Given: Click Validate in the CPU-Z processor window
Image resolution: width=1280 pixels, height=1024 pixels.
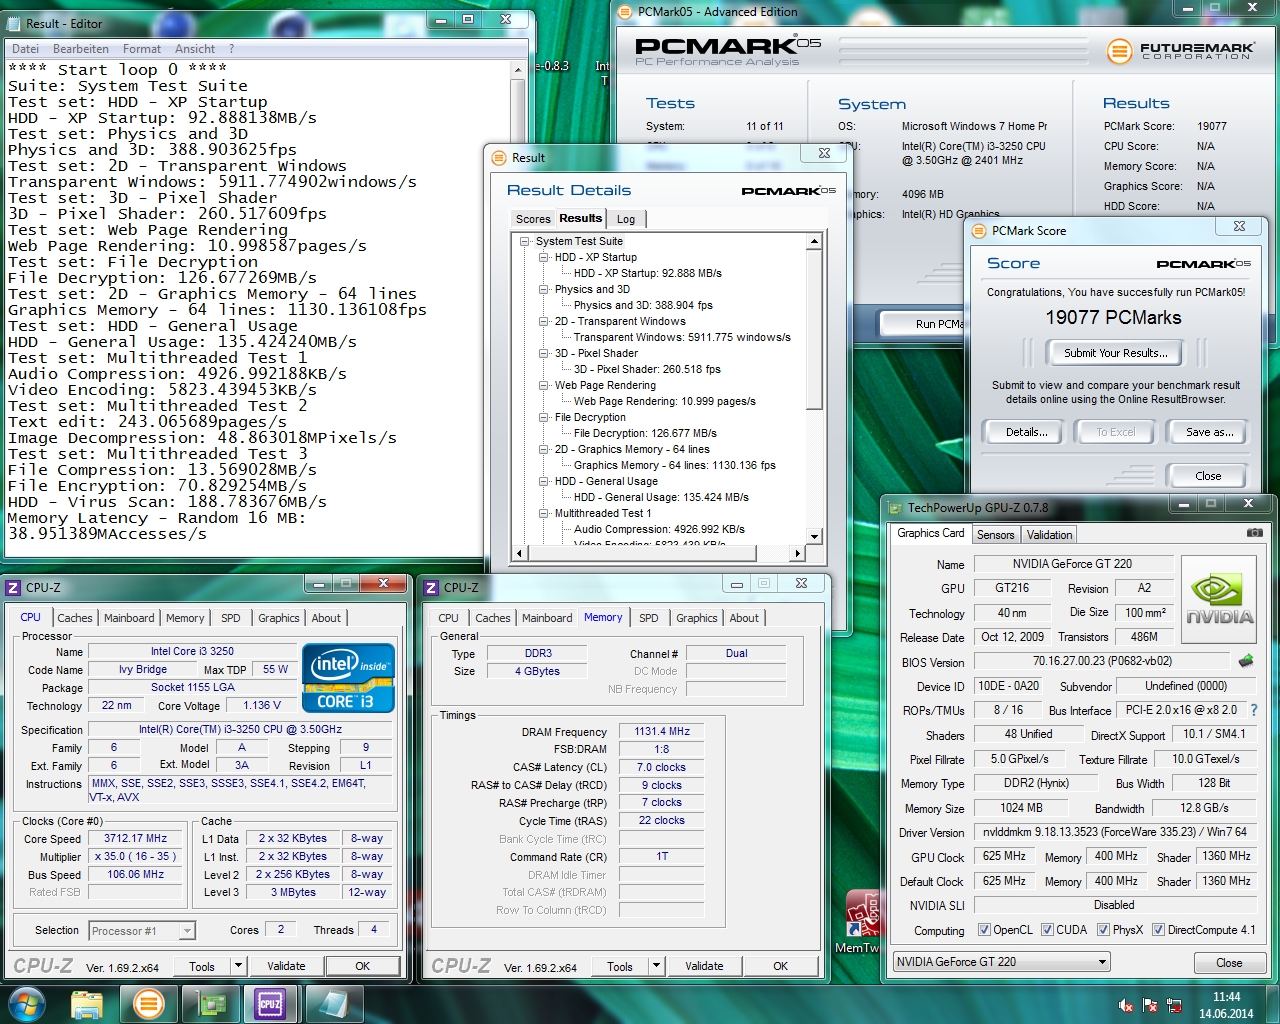Looking at the screenshot, I should pos(286,966).
